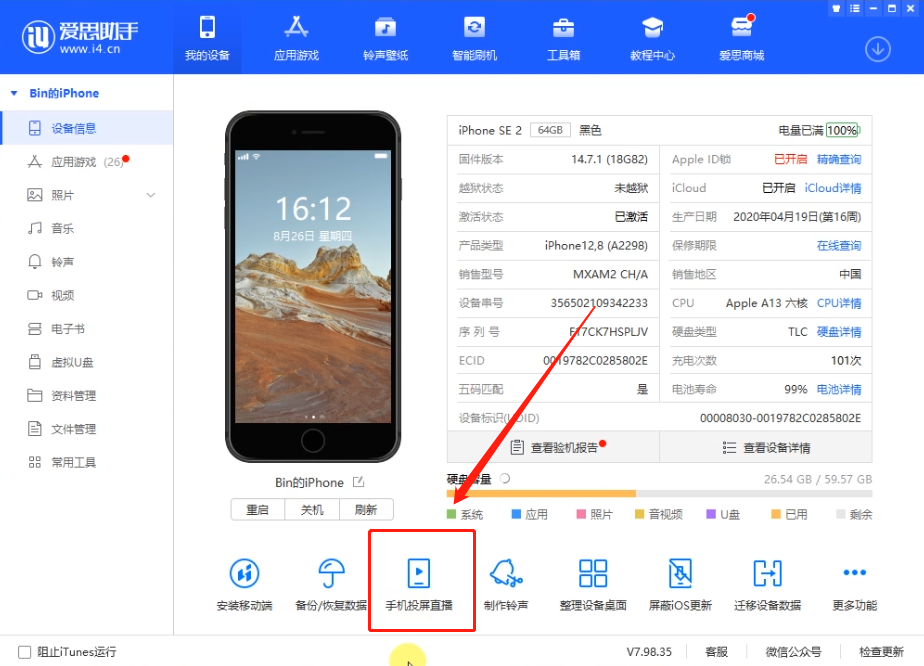Click the disk capacity usage bar
The width and height of the screenshot is (924, 666).
coord(659,493)
